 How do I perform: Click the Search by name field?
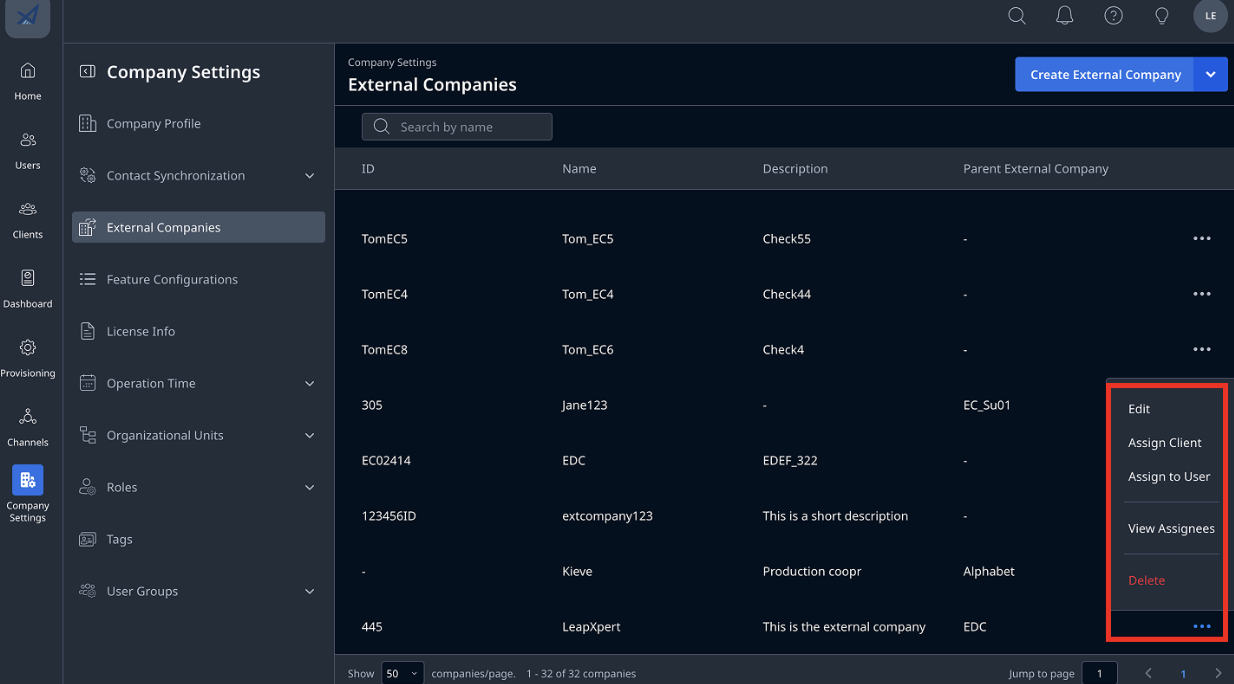[457, 127]
